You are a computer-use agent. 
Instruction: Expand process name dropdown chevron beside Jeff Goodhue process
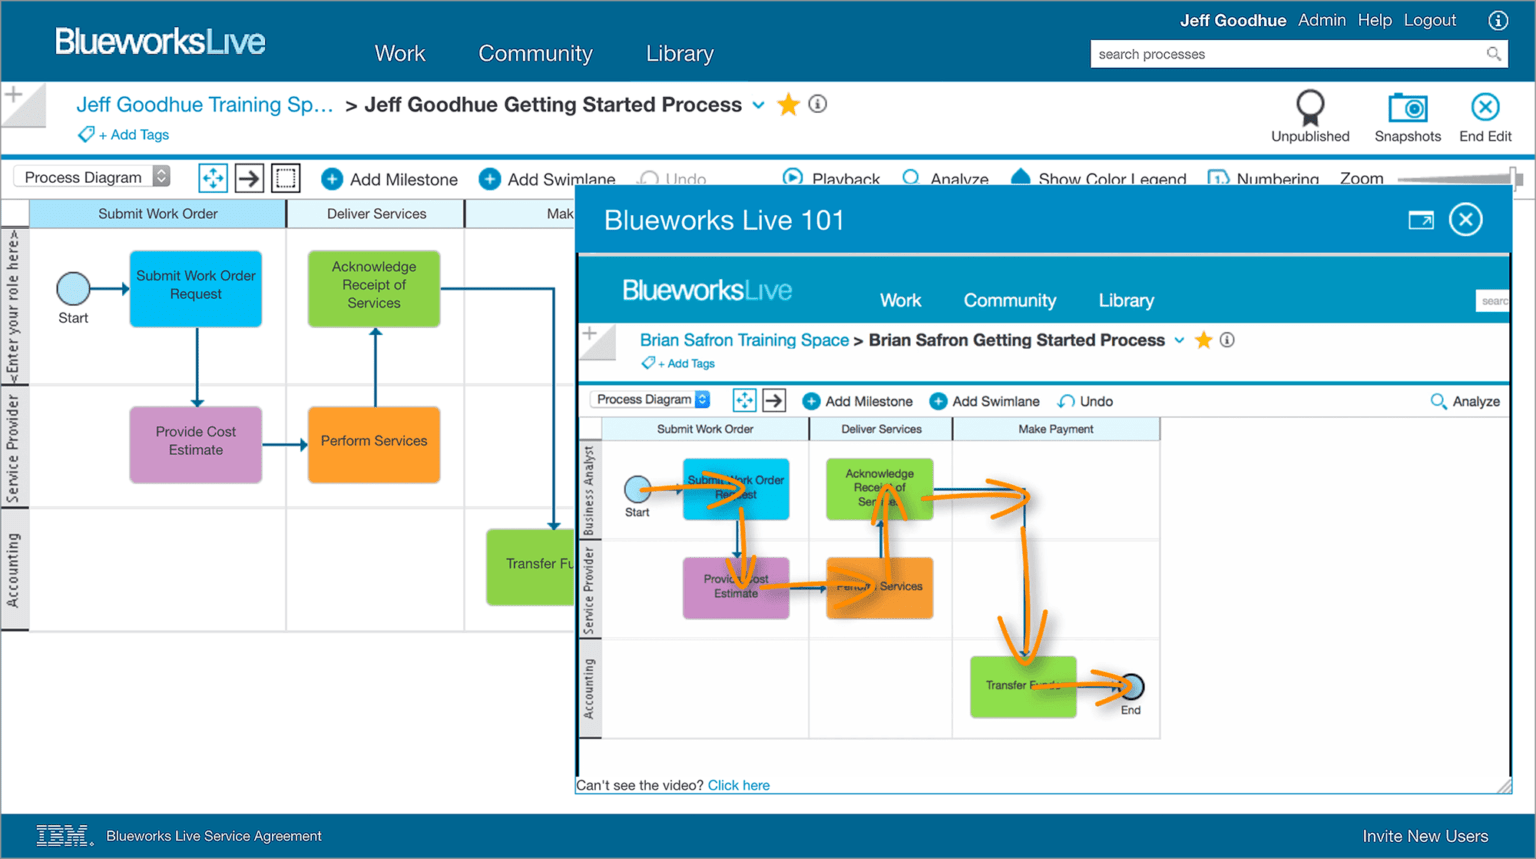coord(758,105)
